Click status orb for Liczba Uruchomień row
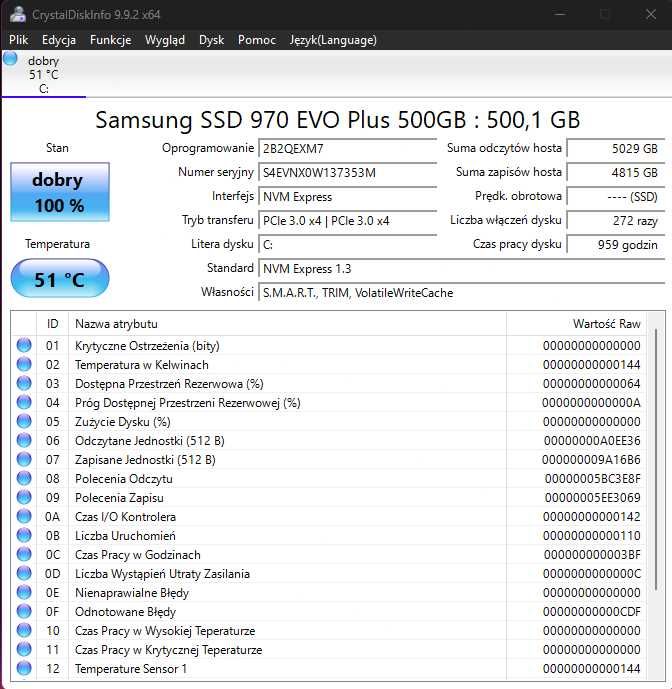 (24, 535)
